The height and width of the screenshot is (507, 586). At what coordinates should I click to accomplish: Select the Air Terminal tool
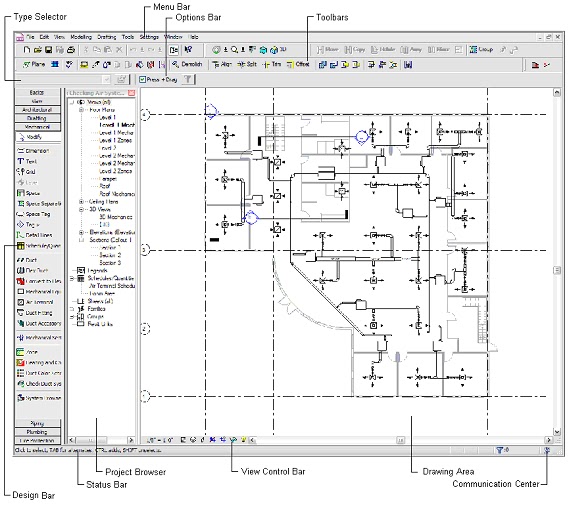pos(35,302)
